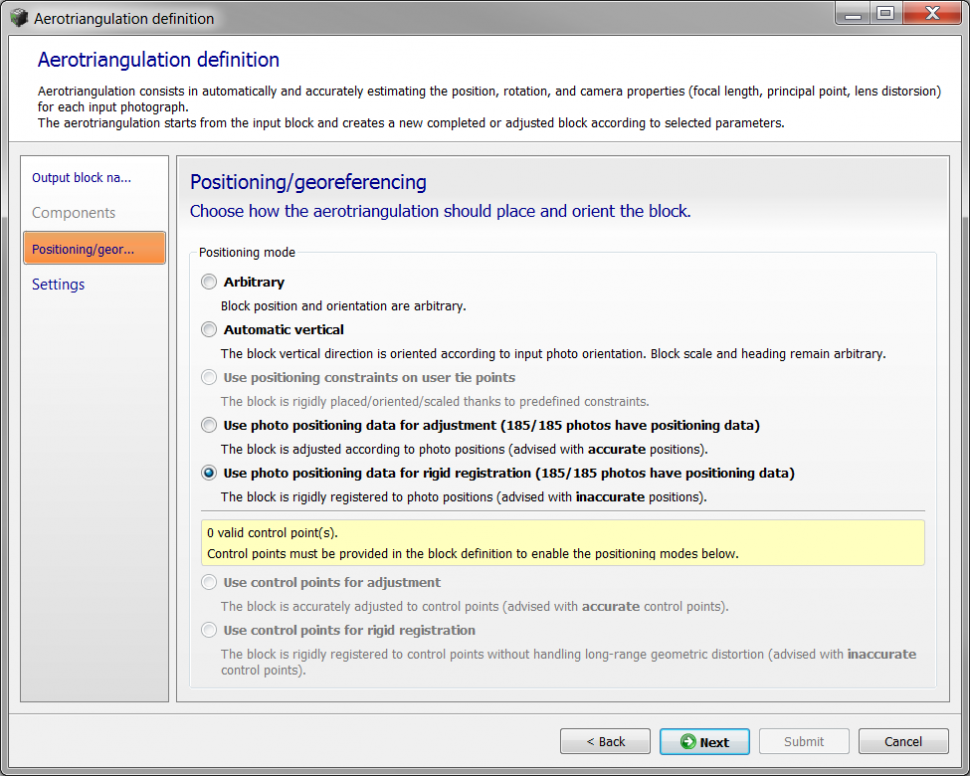Open the Output block name step
This screenshot has width=970, height=776.
[81, 178]
